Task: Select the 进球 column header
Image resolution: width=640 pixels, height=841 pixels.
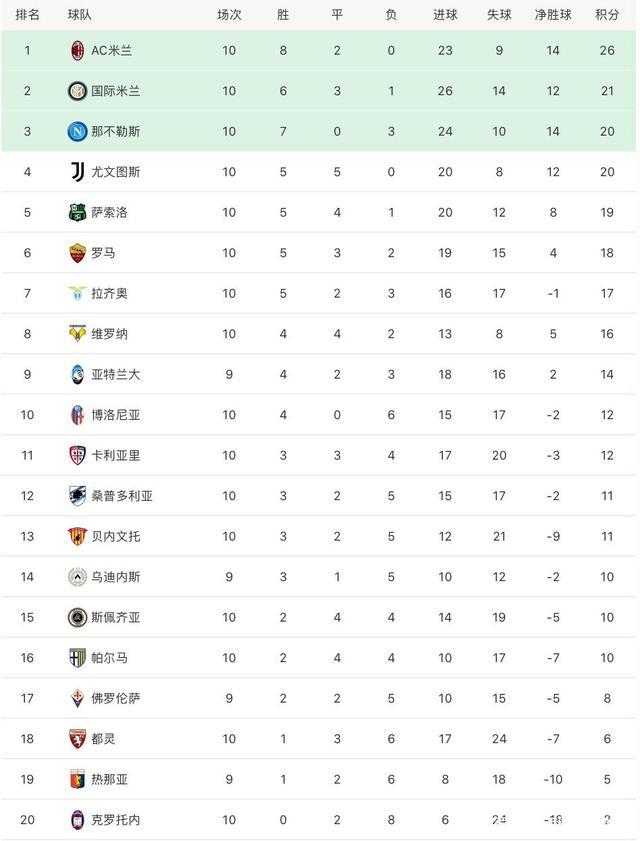Action: click(445, 15)
